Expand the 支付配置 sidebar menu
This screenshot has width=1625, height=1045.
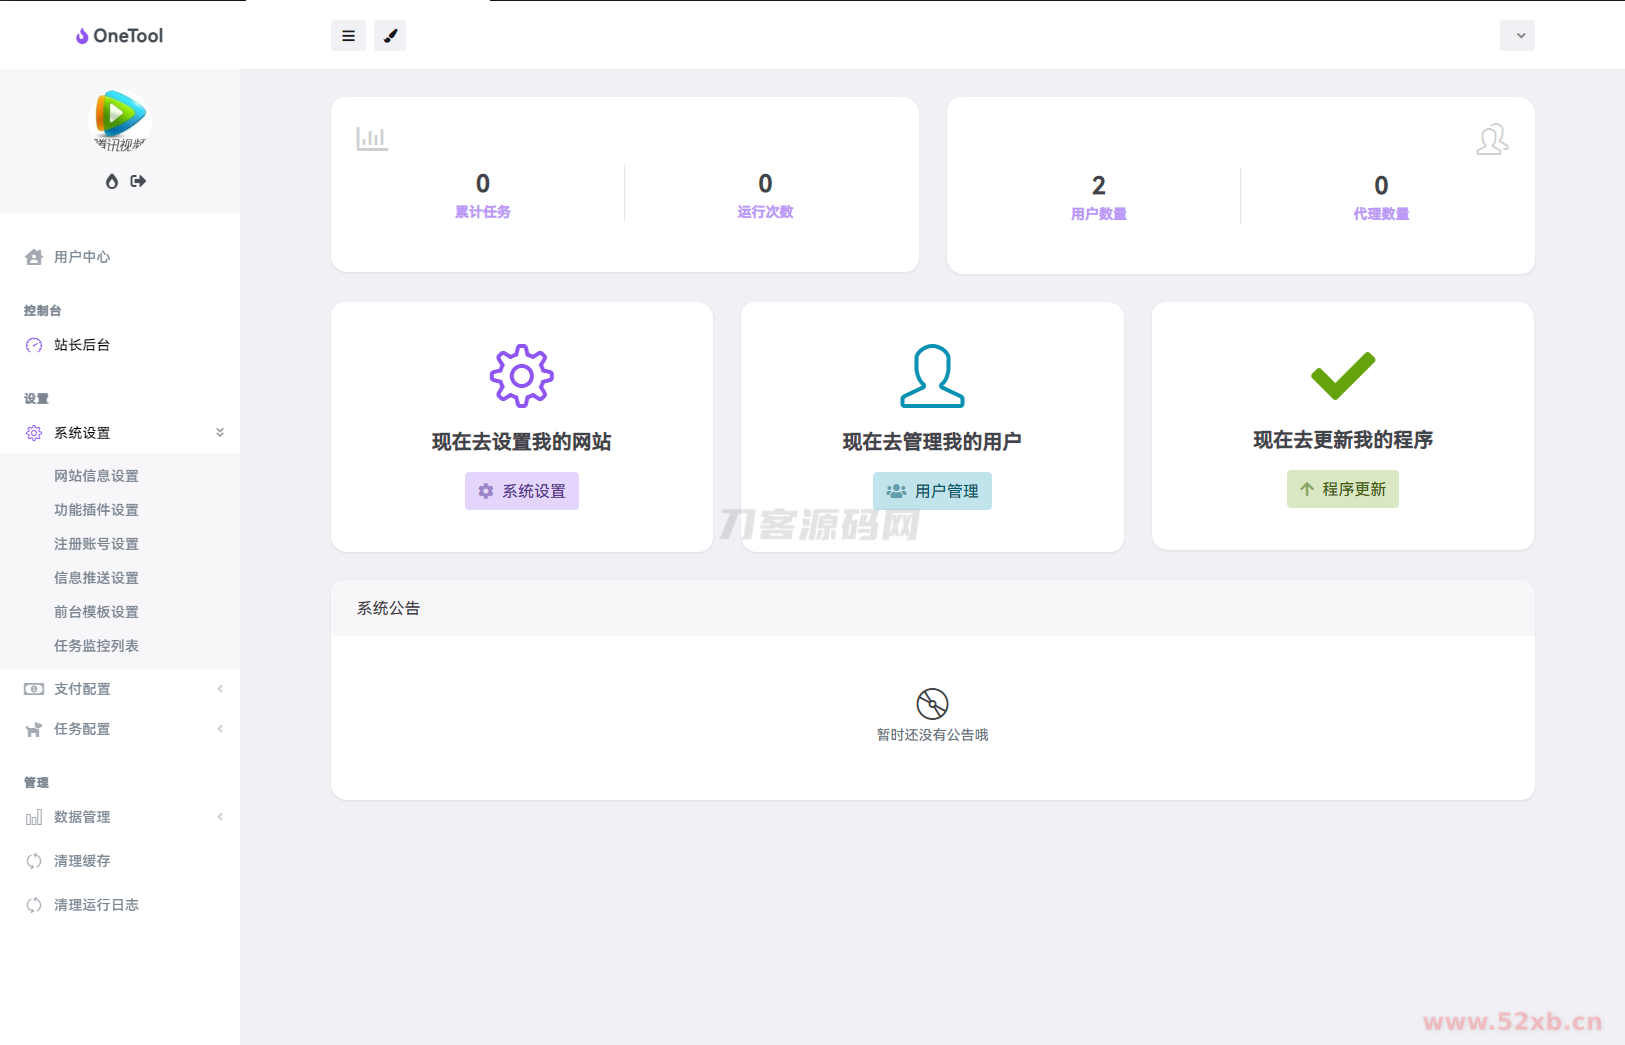click(120, 689)
